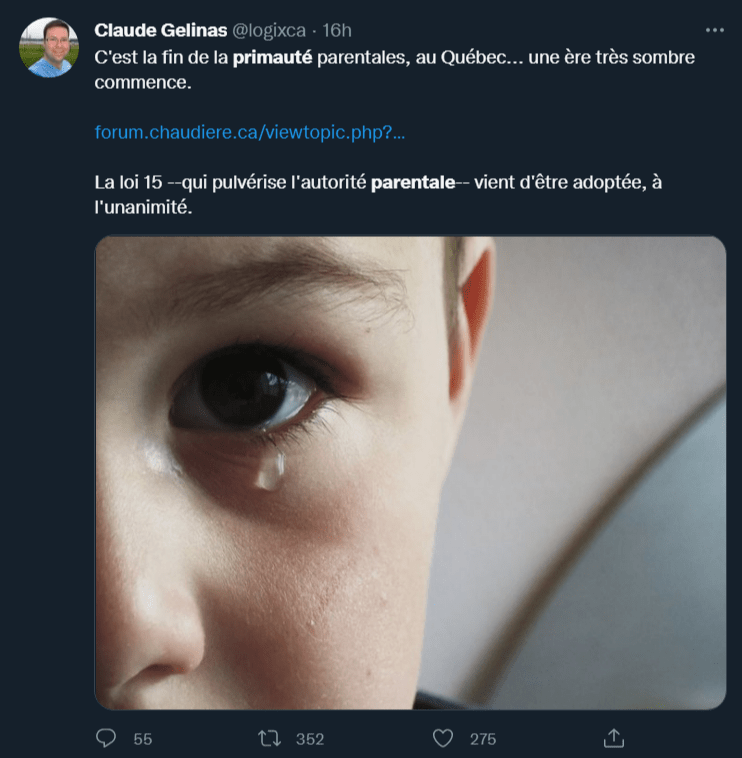The height and width of the screenshot is (758, 742).
Task: Retweet this post using the retweet icon
Action: pos(269,738)
